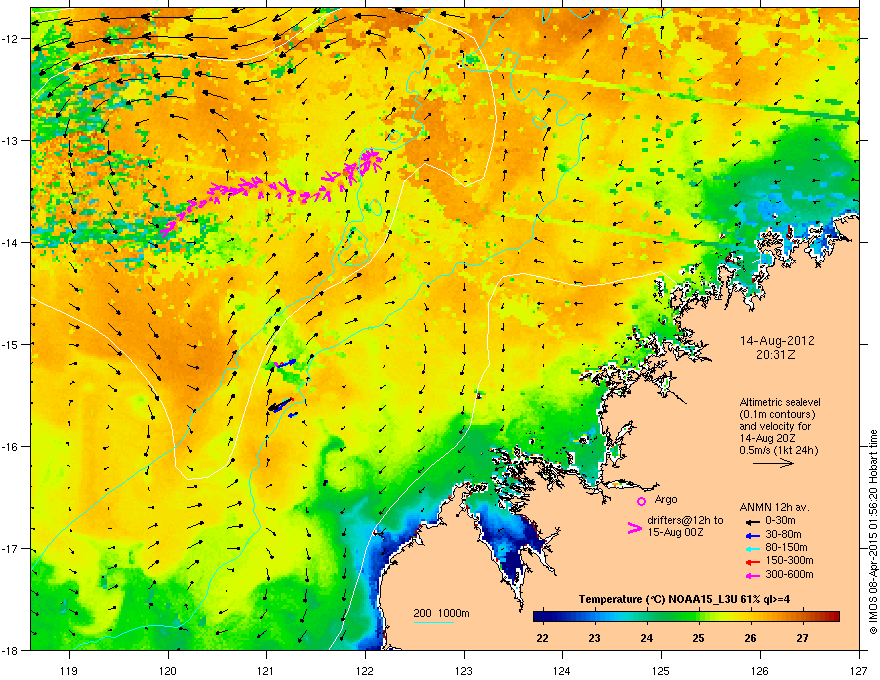Click the Argo legend label
The height and width of the screenshot is (680, 880).
coord(666,499)
